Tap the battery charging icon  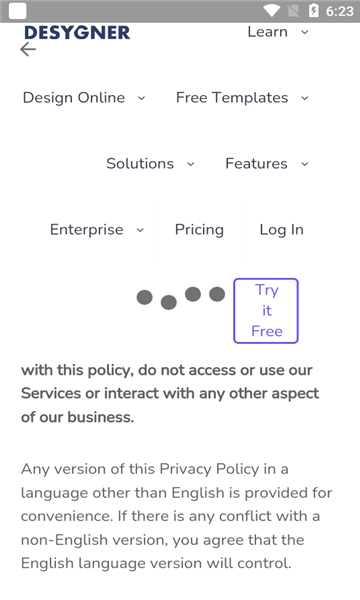tap(314, 10)
